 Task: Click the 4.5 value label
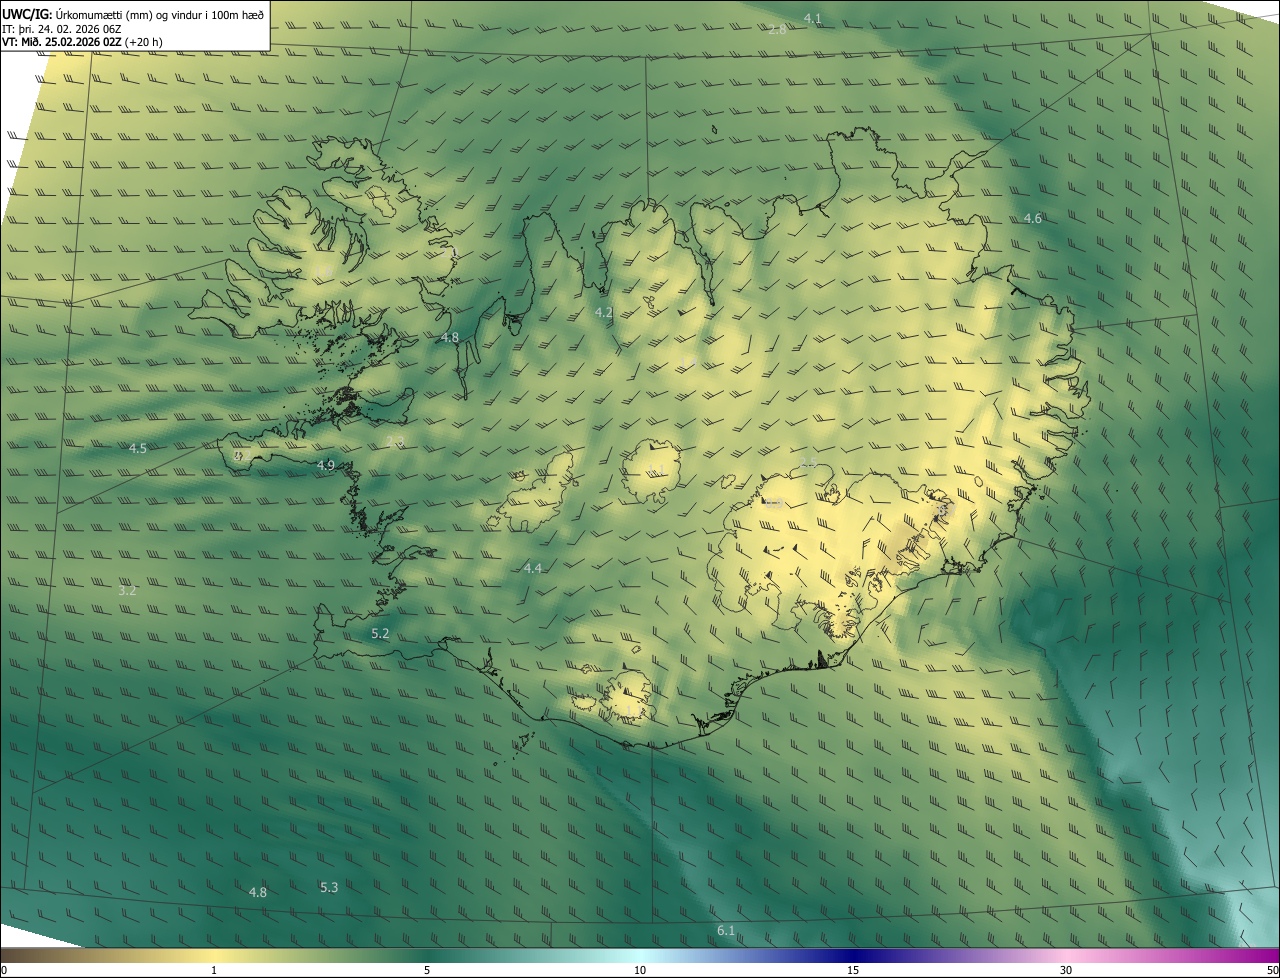(x=138, y=448)
